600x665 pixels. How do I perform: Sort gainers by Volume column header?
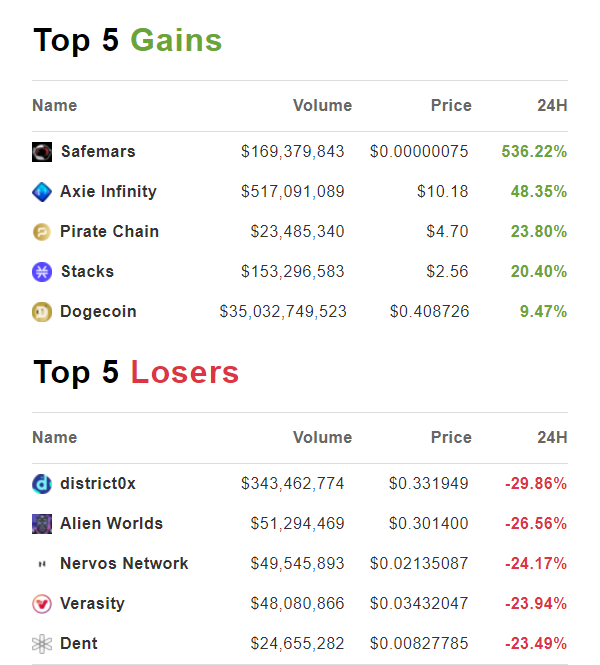tap(323, 105)
